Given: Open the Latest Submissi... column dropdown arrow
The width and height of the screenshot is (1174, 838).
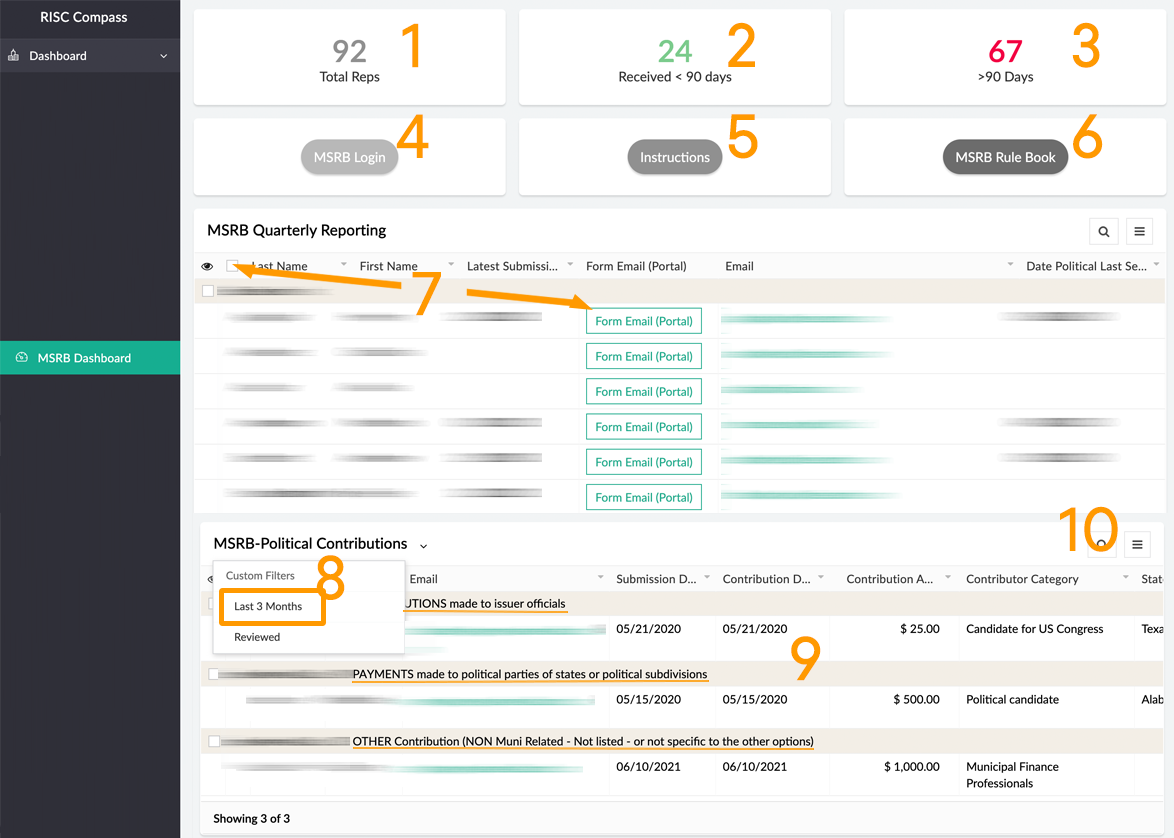Looking at the screenshot, I should (570, 264).
